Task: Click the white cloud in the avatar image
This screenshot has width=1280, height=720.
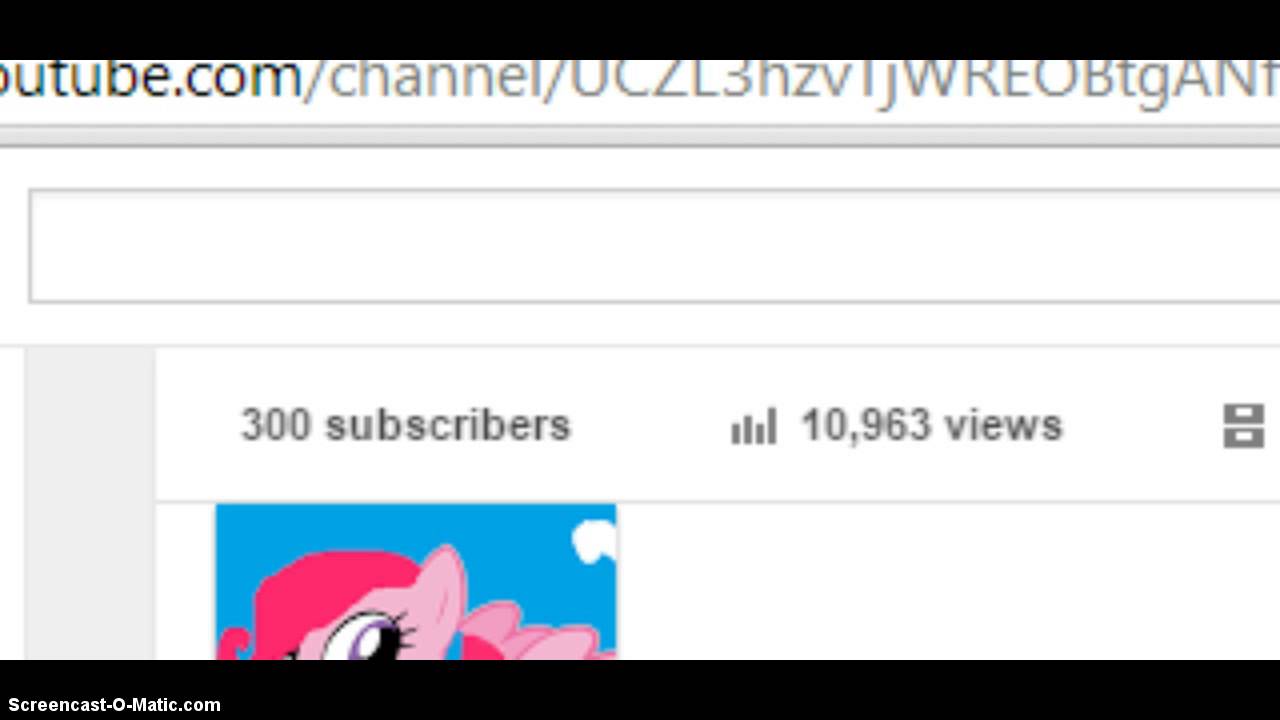Action: [x=594, y=541]
